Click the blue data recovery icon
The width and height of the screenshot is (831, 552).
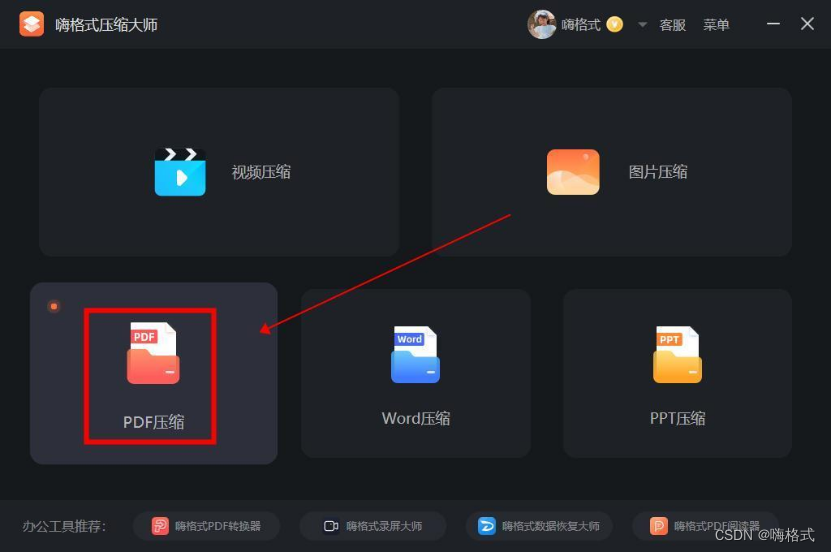[487, 526]
